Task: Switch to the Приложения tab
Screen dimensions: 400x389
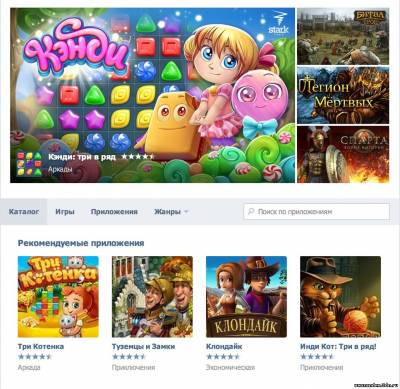Action: pyautogui.click(x=114, y=212)
